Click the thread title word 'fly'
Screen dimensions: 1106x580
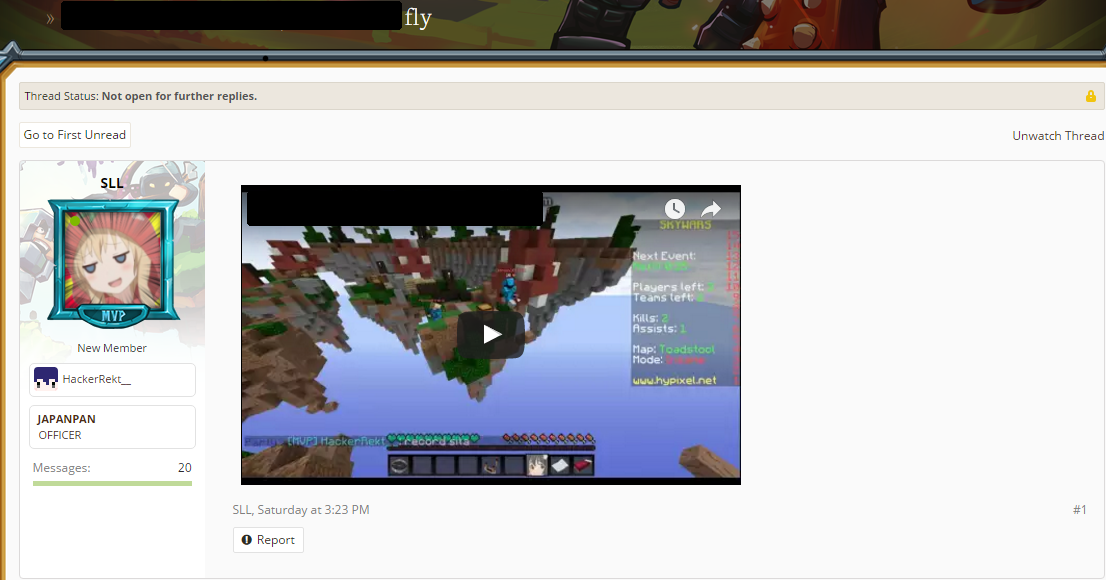coord(418,17)
